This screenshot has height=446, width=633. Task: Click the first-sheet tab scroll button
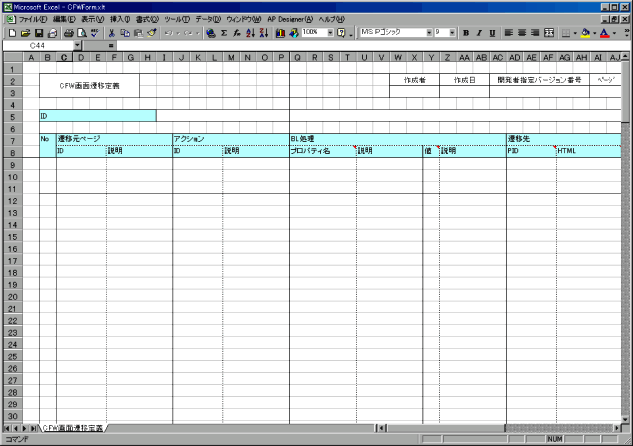[x=7, y=428]
